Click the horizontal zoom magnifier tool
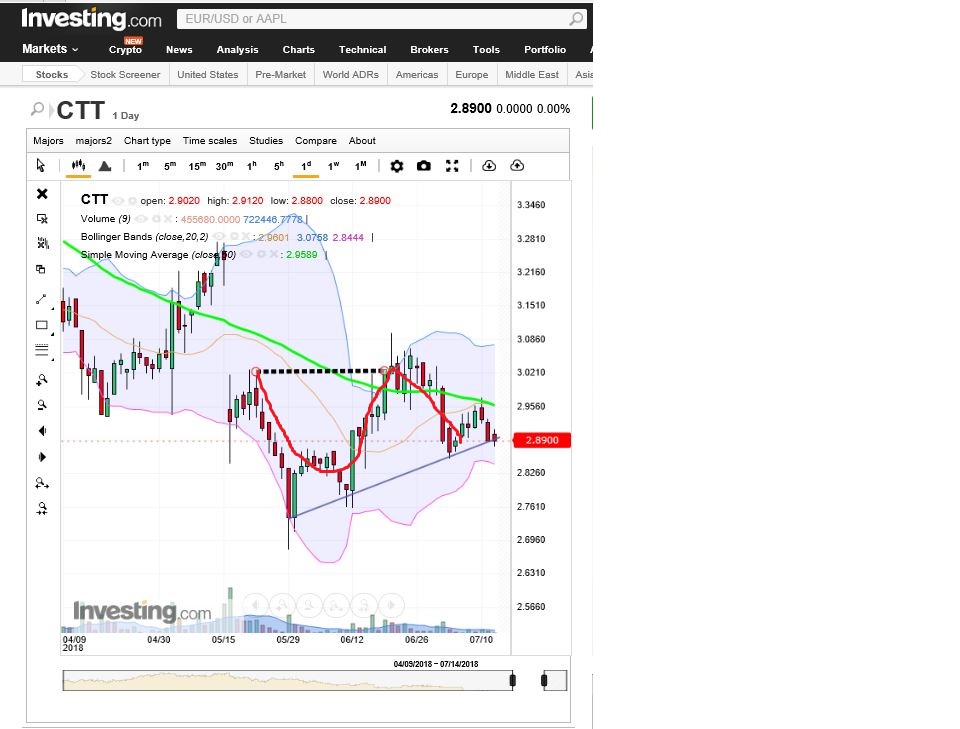 coord(42,483)
